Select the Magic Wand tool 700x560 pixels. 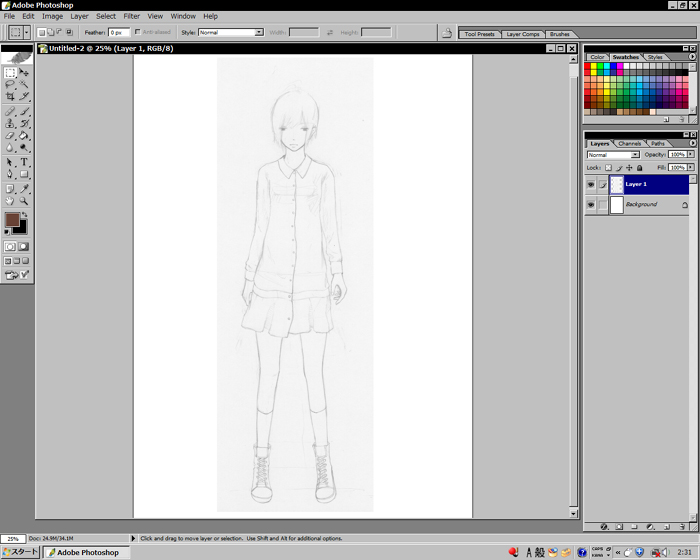click(24, 85)
